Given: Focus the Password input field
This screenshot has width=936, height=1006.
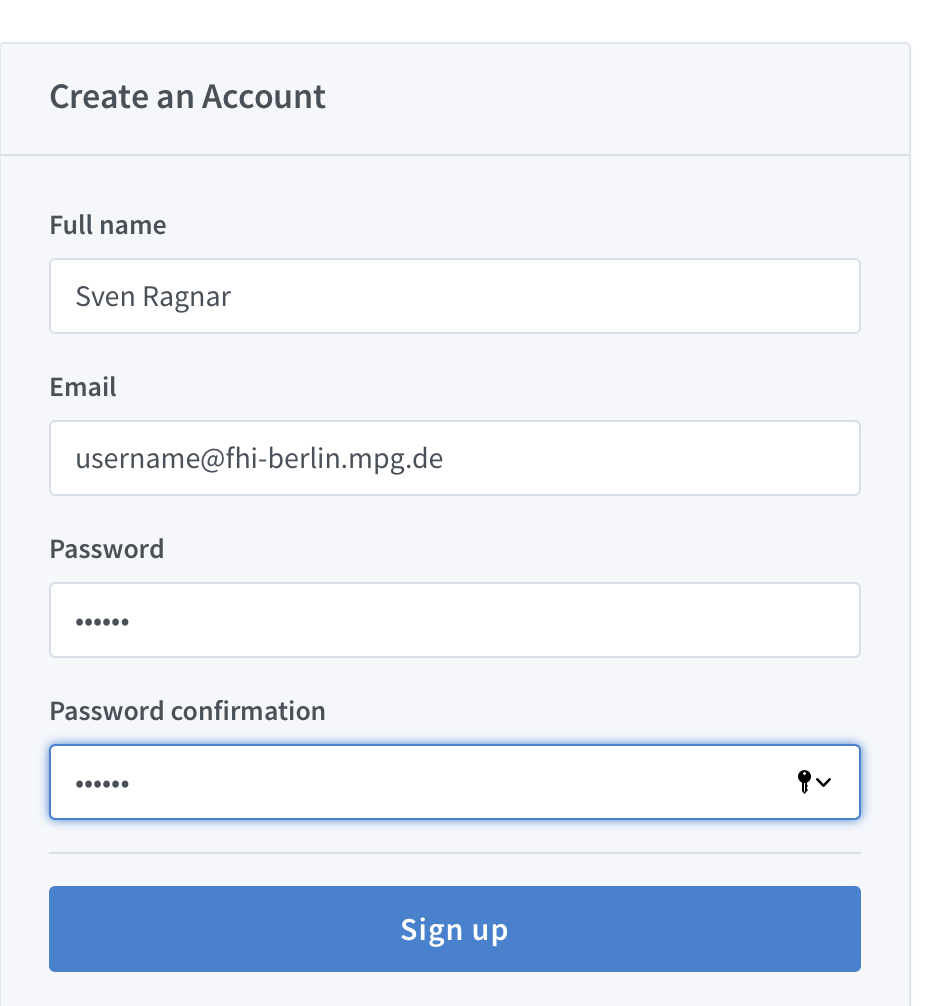Looking at the screenshot, I should (455, 620).
